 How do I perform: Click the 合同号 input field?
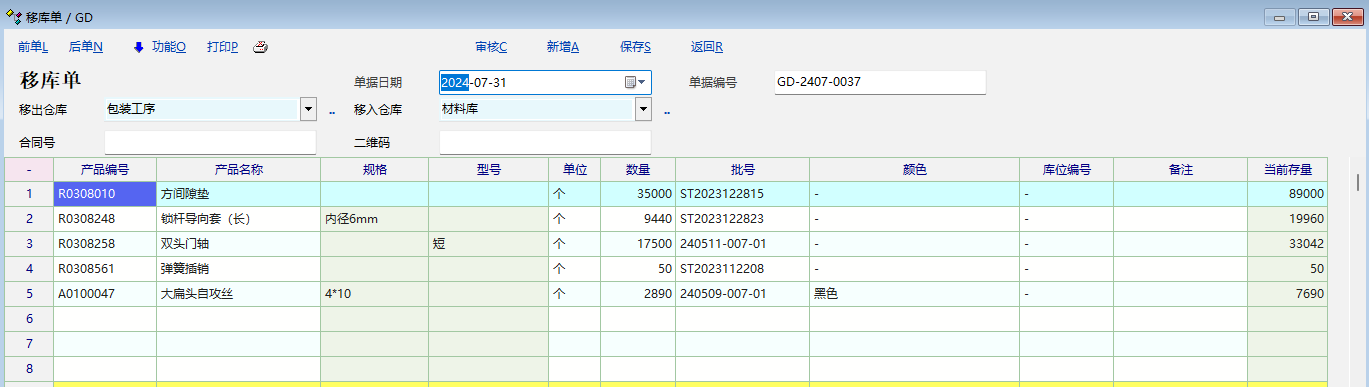[x=210, y=142]
